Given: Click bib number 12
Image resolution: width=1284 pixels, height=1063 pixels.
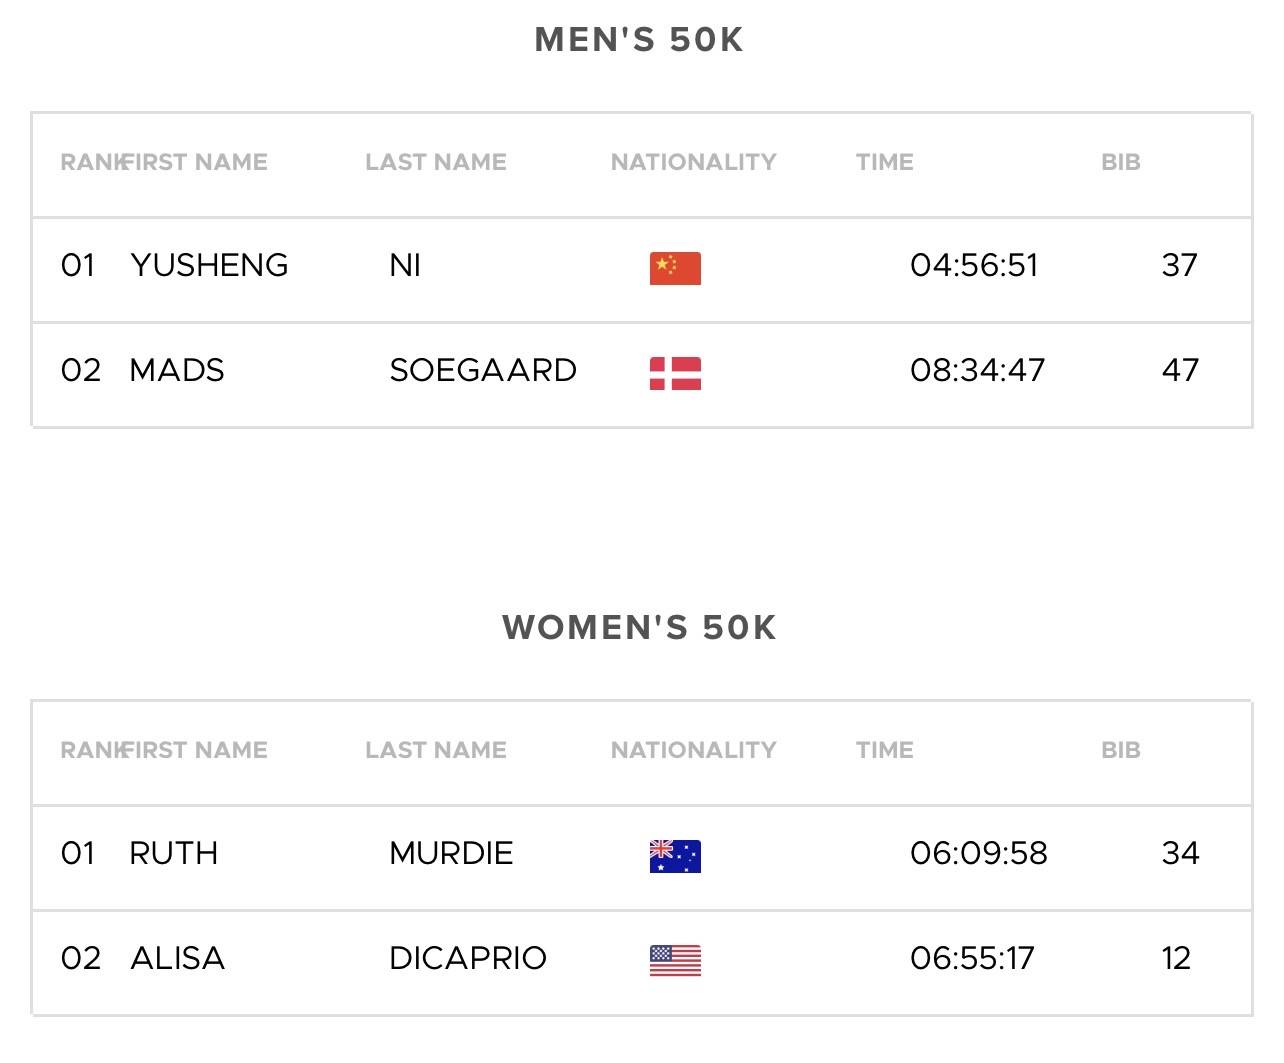Looking at the screenshot, I should click(x=1176, y=958).
